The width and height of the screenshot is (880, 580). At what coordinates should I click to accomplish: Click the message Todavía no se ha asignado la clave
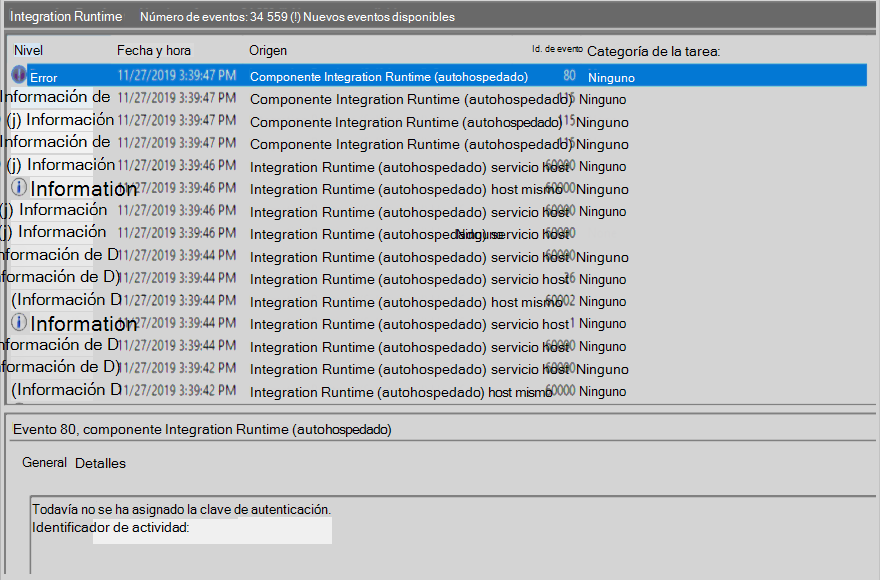pos(181,509)
